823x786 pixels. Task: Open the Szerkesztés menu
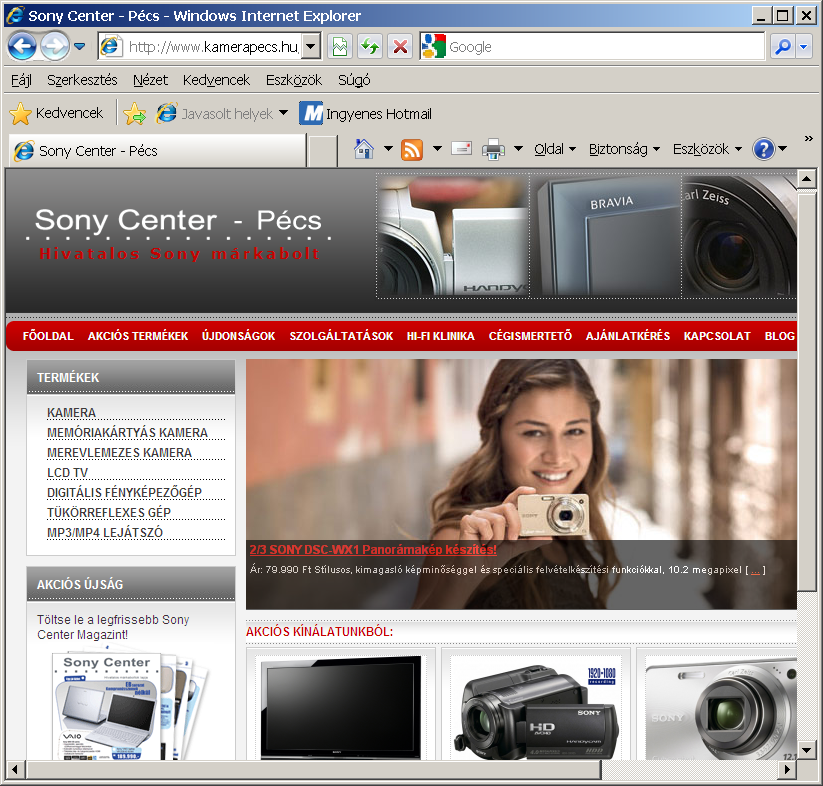pos(82,80)
